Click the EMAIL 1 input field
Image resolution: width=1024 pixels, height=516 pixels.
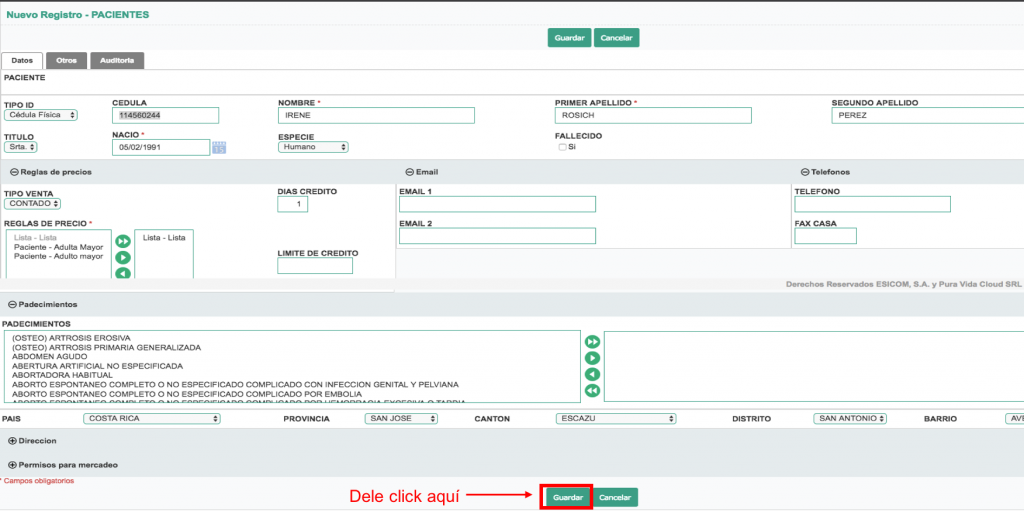(497, 204)
